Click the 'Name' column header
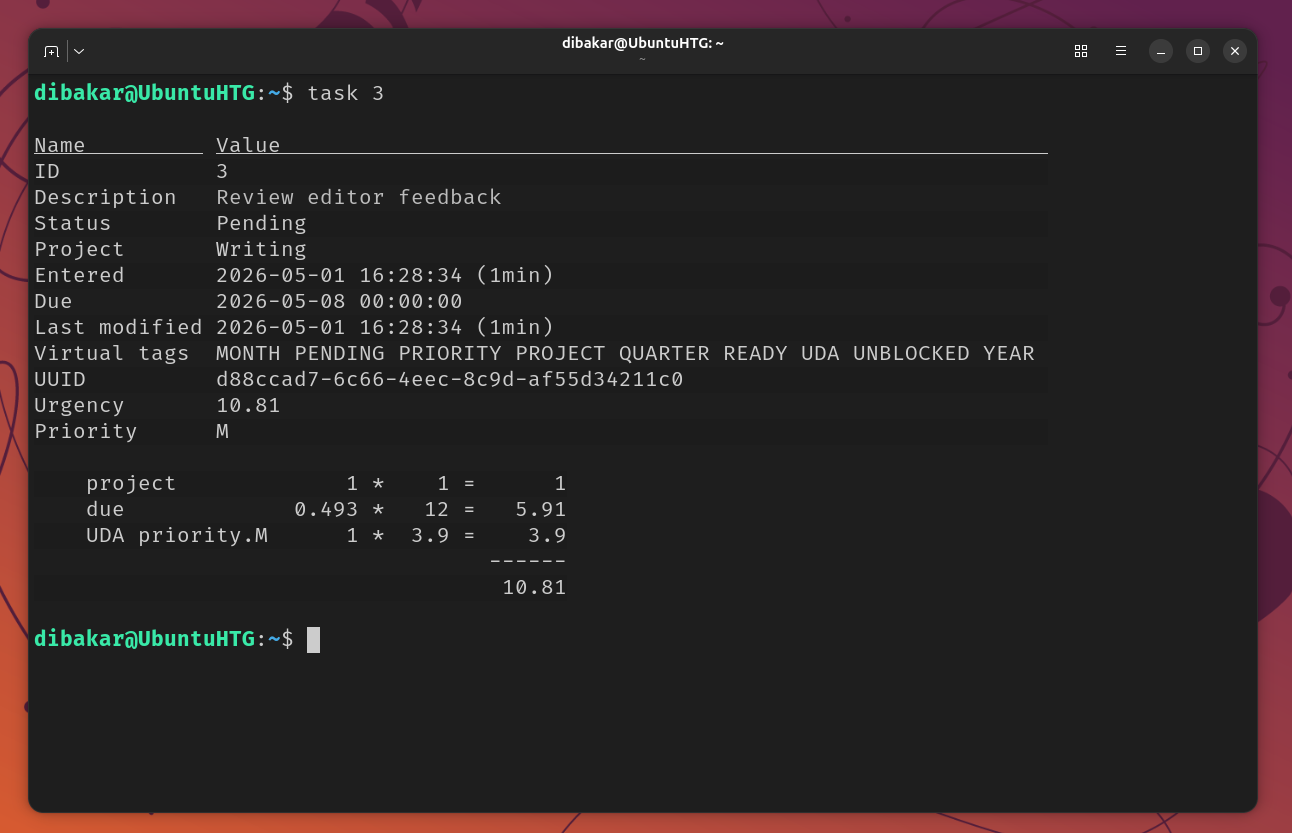This screenshot has width=1292, height=833. (60, 145)
